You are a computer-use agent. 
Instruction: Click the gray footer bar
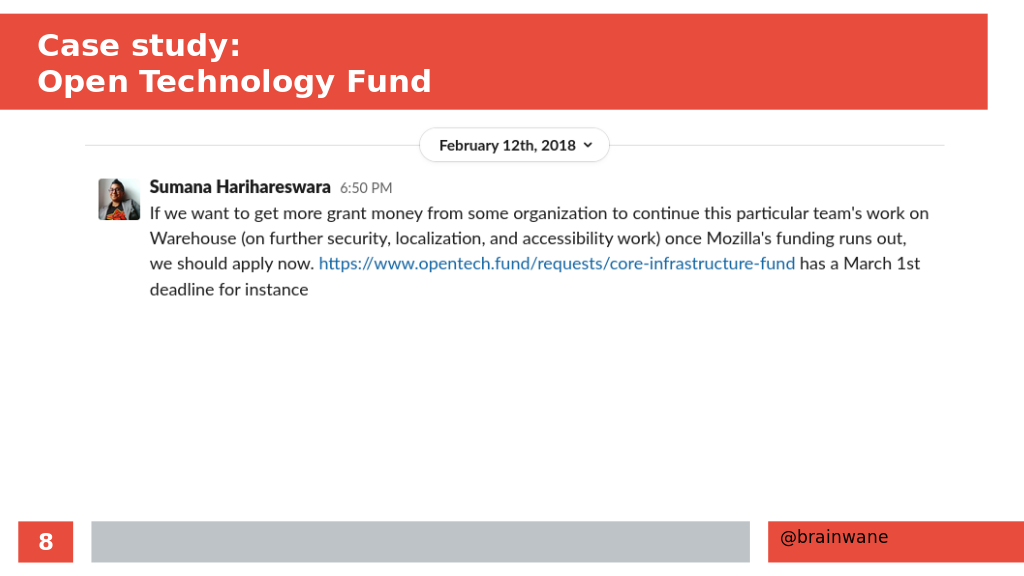(x=421, y=541)
